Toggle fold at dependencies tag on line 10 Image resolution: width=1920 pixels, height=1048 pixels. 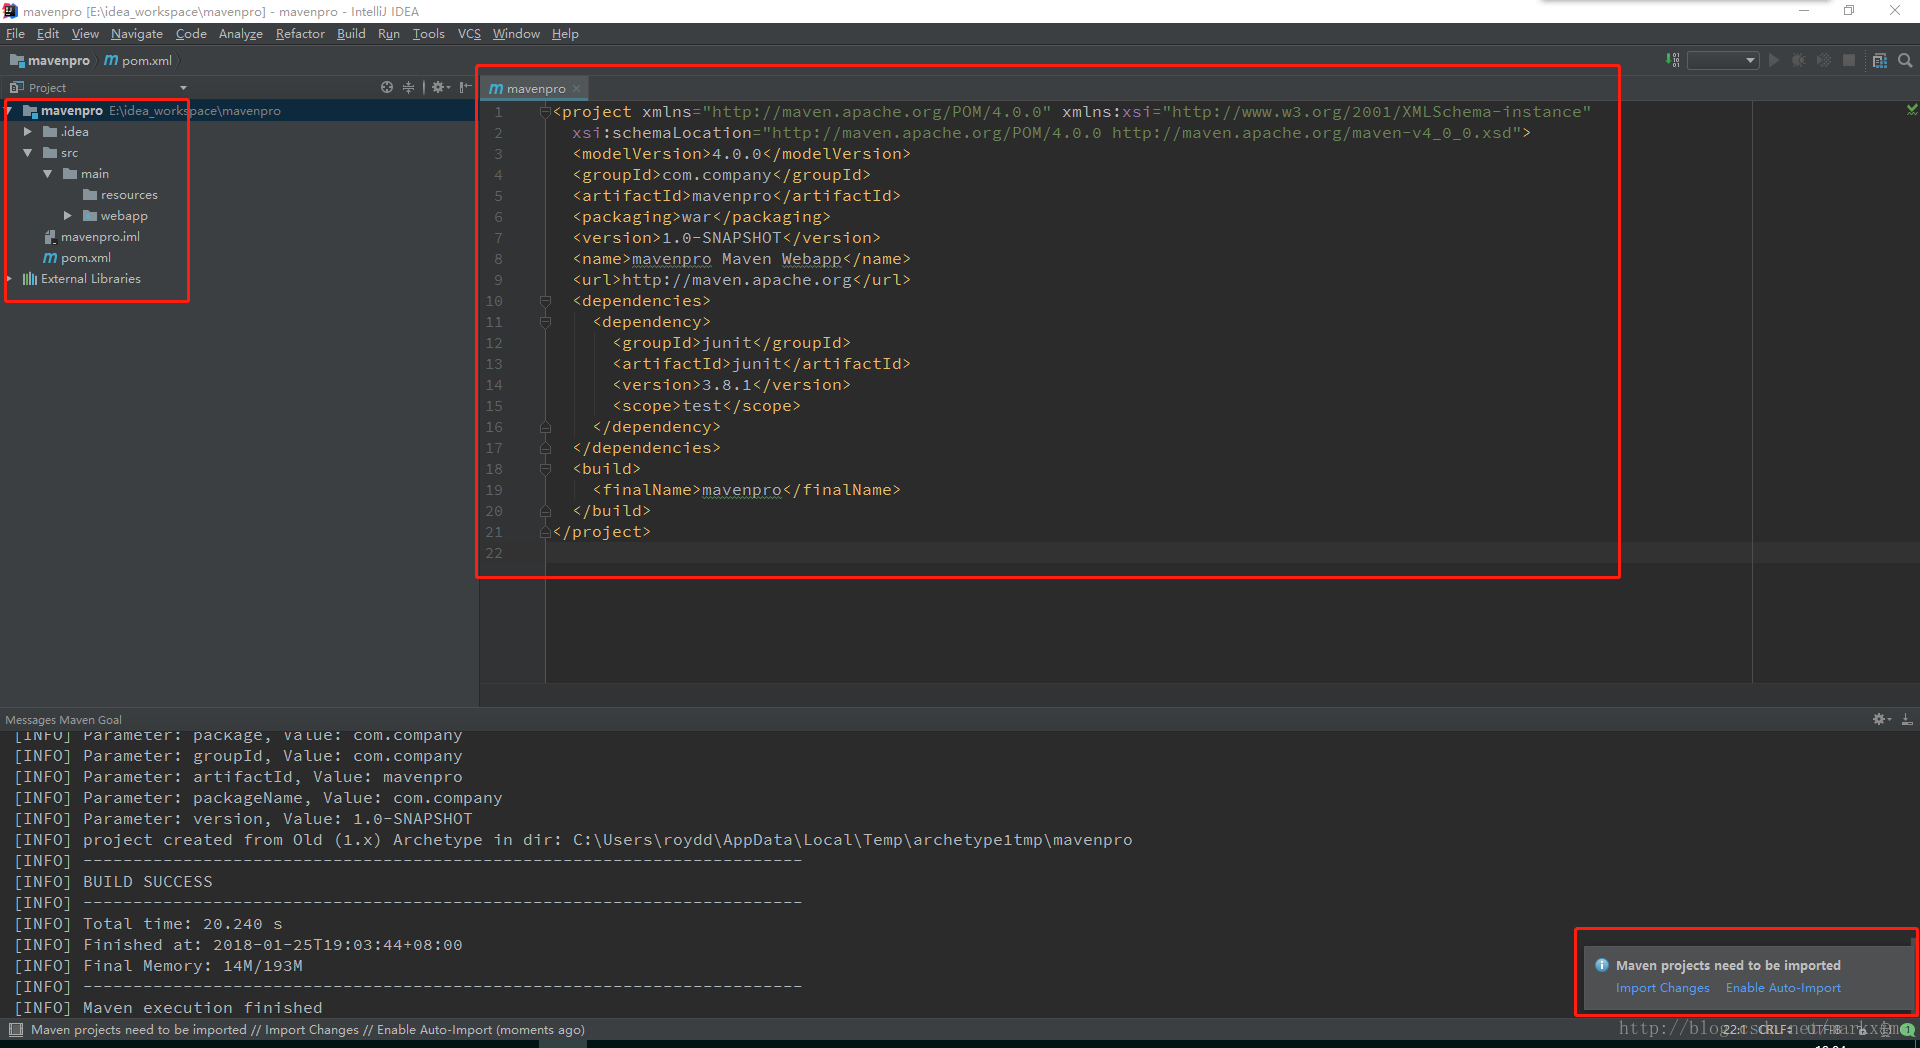pyautogui.click(x=545, y=301)
